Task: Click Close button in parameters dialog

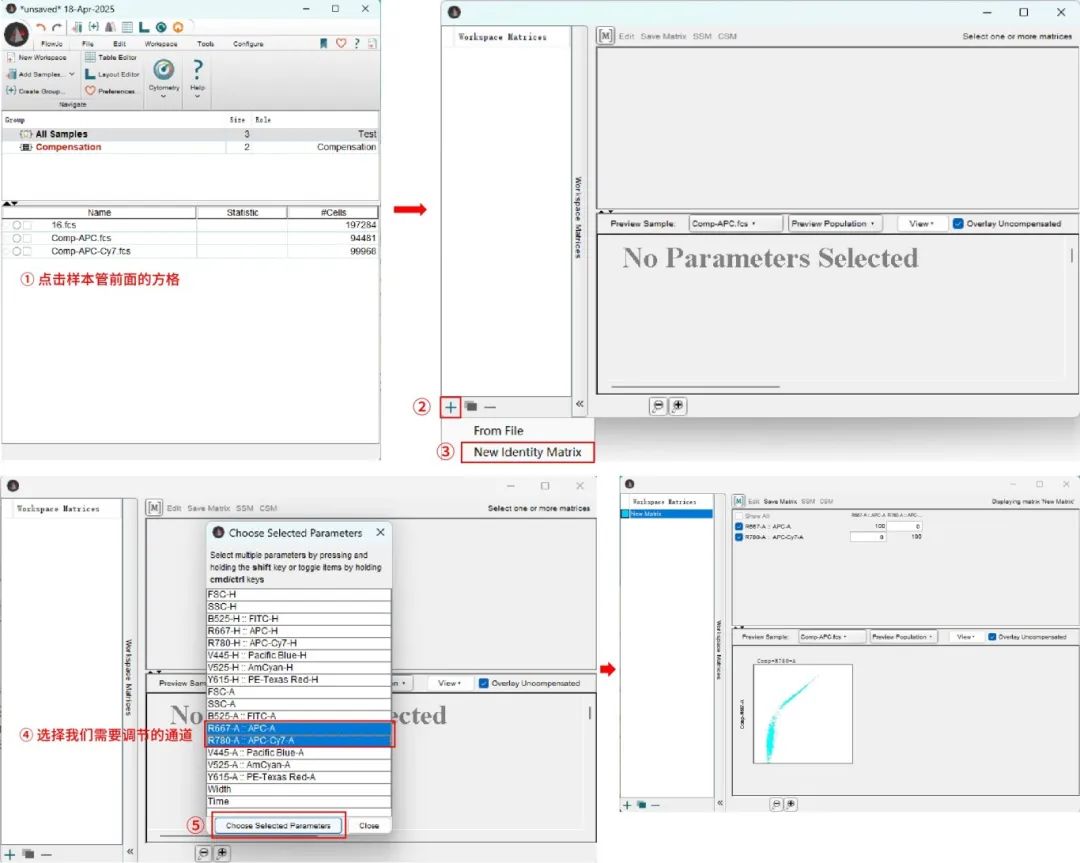Action: pos(369,826)
